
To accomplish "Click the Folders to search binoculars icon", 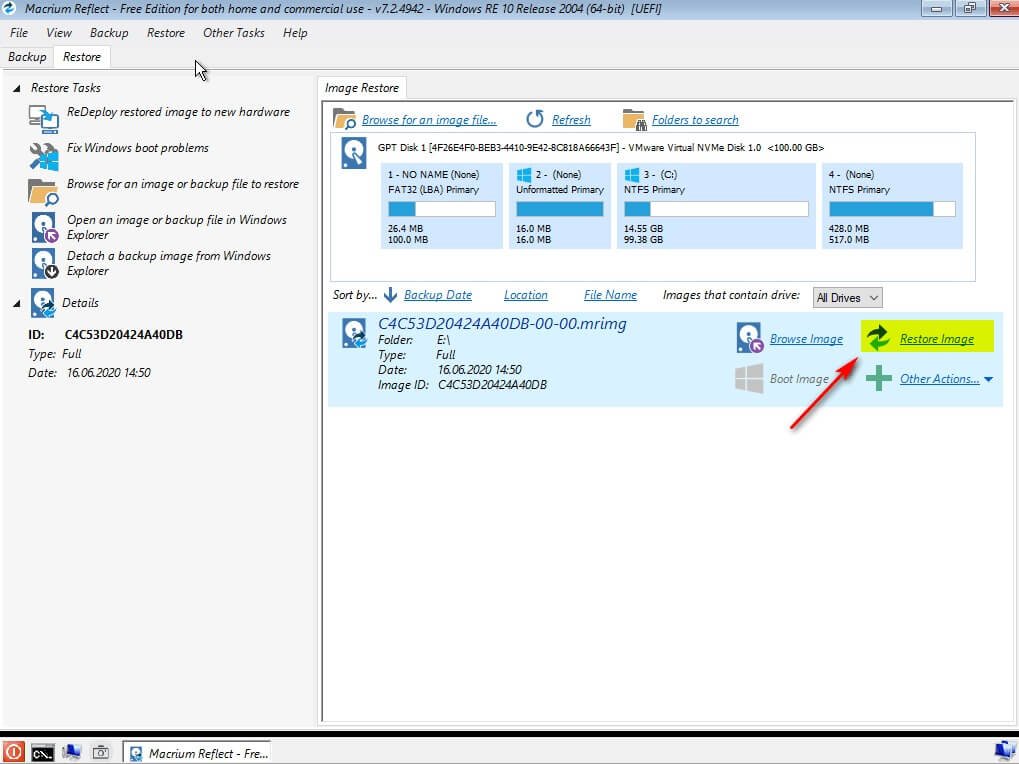I will (x=634, y=120).
